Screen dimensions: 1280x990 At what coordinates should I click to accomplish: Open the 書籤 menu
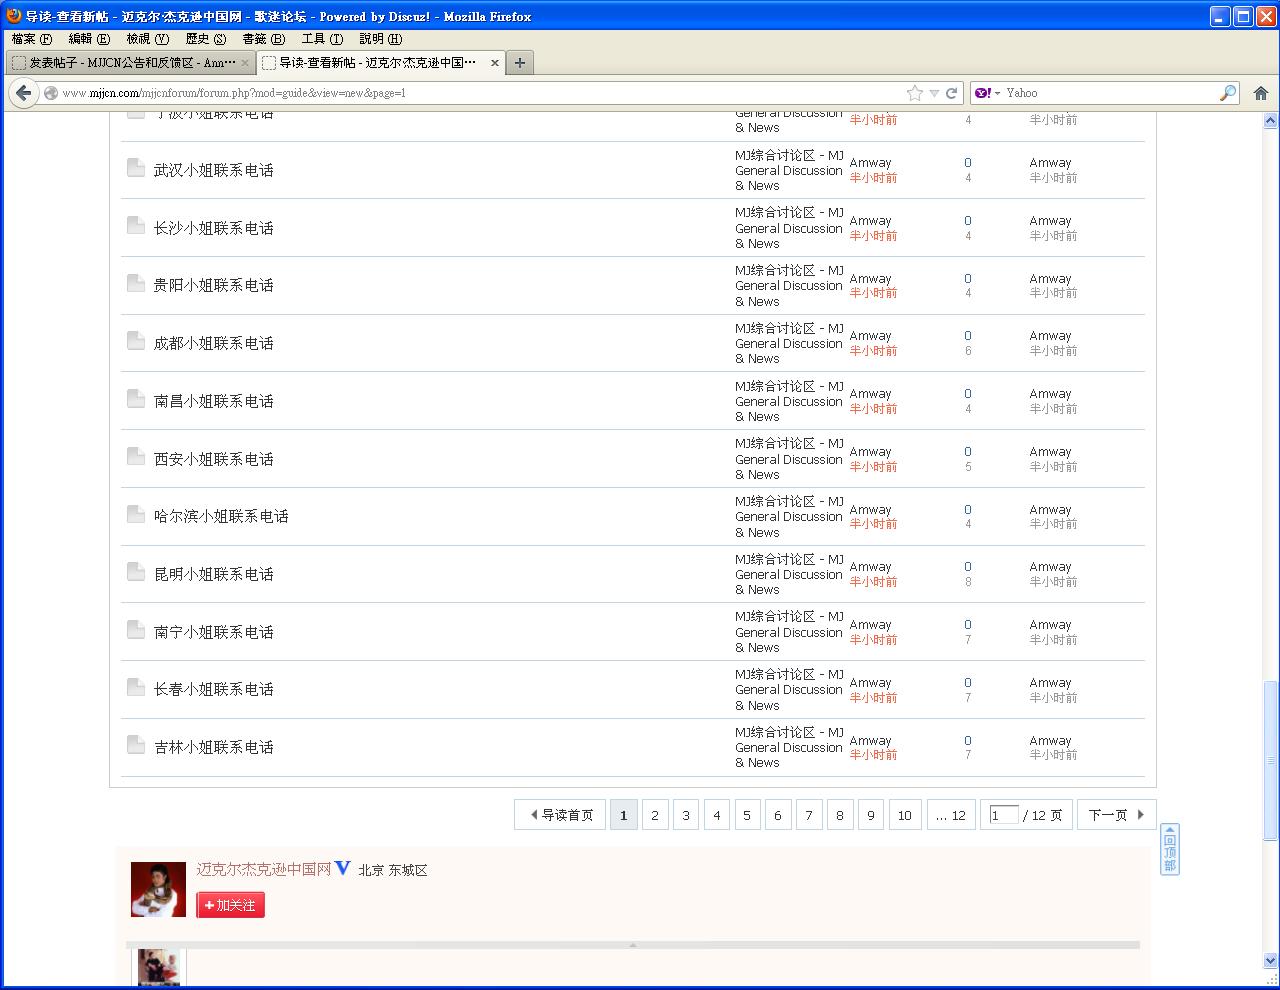click(x=263, y=39)
